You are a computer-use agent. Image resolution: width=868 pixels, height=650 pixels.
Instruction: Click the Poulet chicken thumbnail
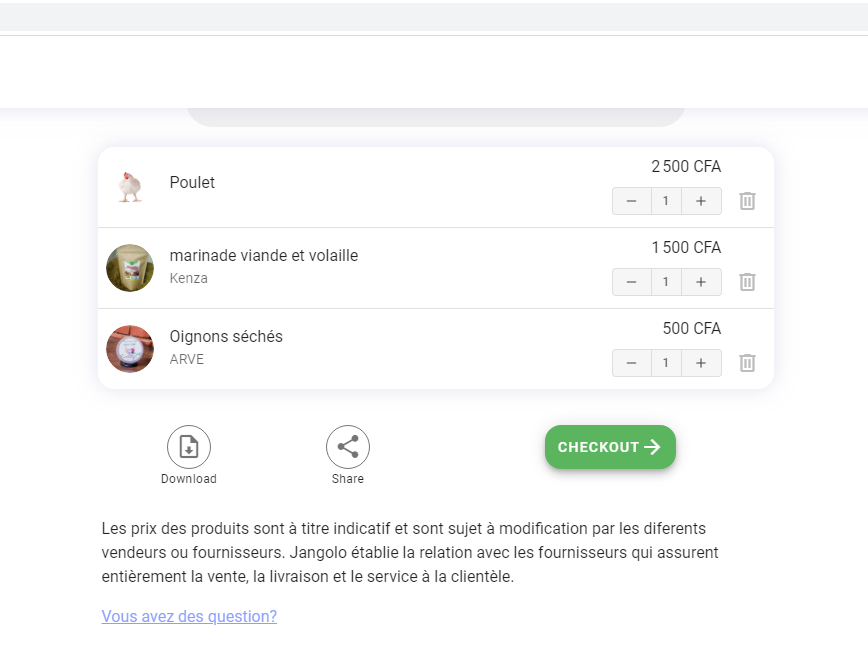130,187
